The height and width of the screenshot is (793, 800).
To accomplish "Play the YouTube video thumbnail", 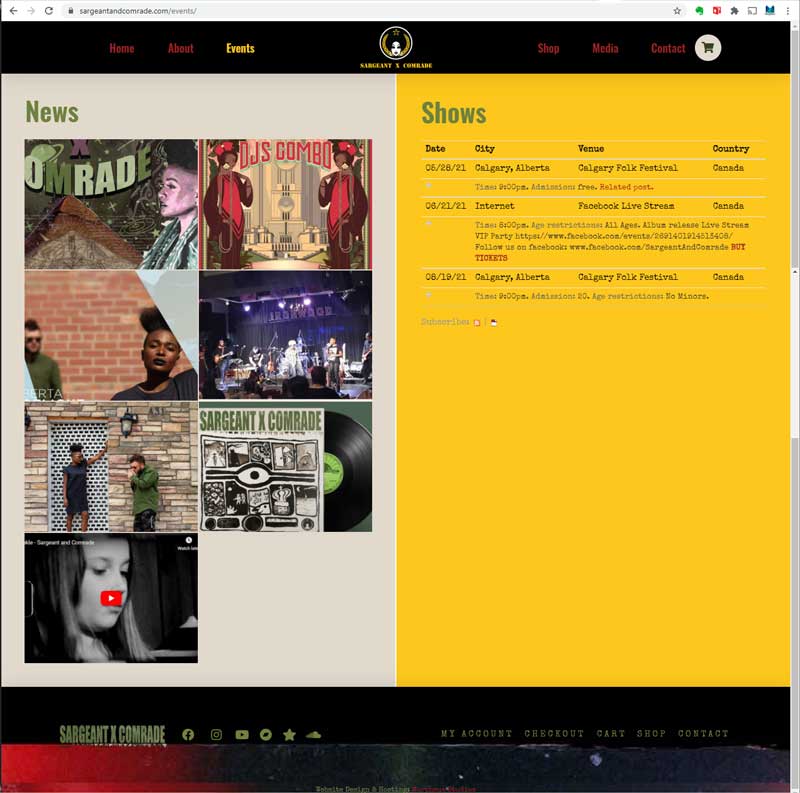I will (111, 598).
